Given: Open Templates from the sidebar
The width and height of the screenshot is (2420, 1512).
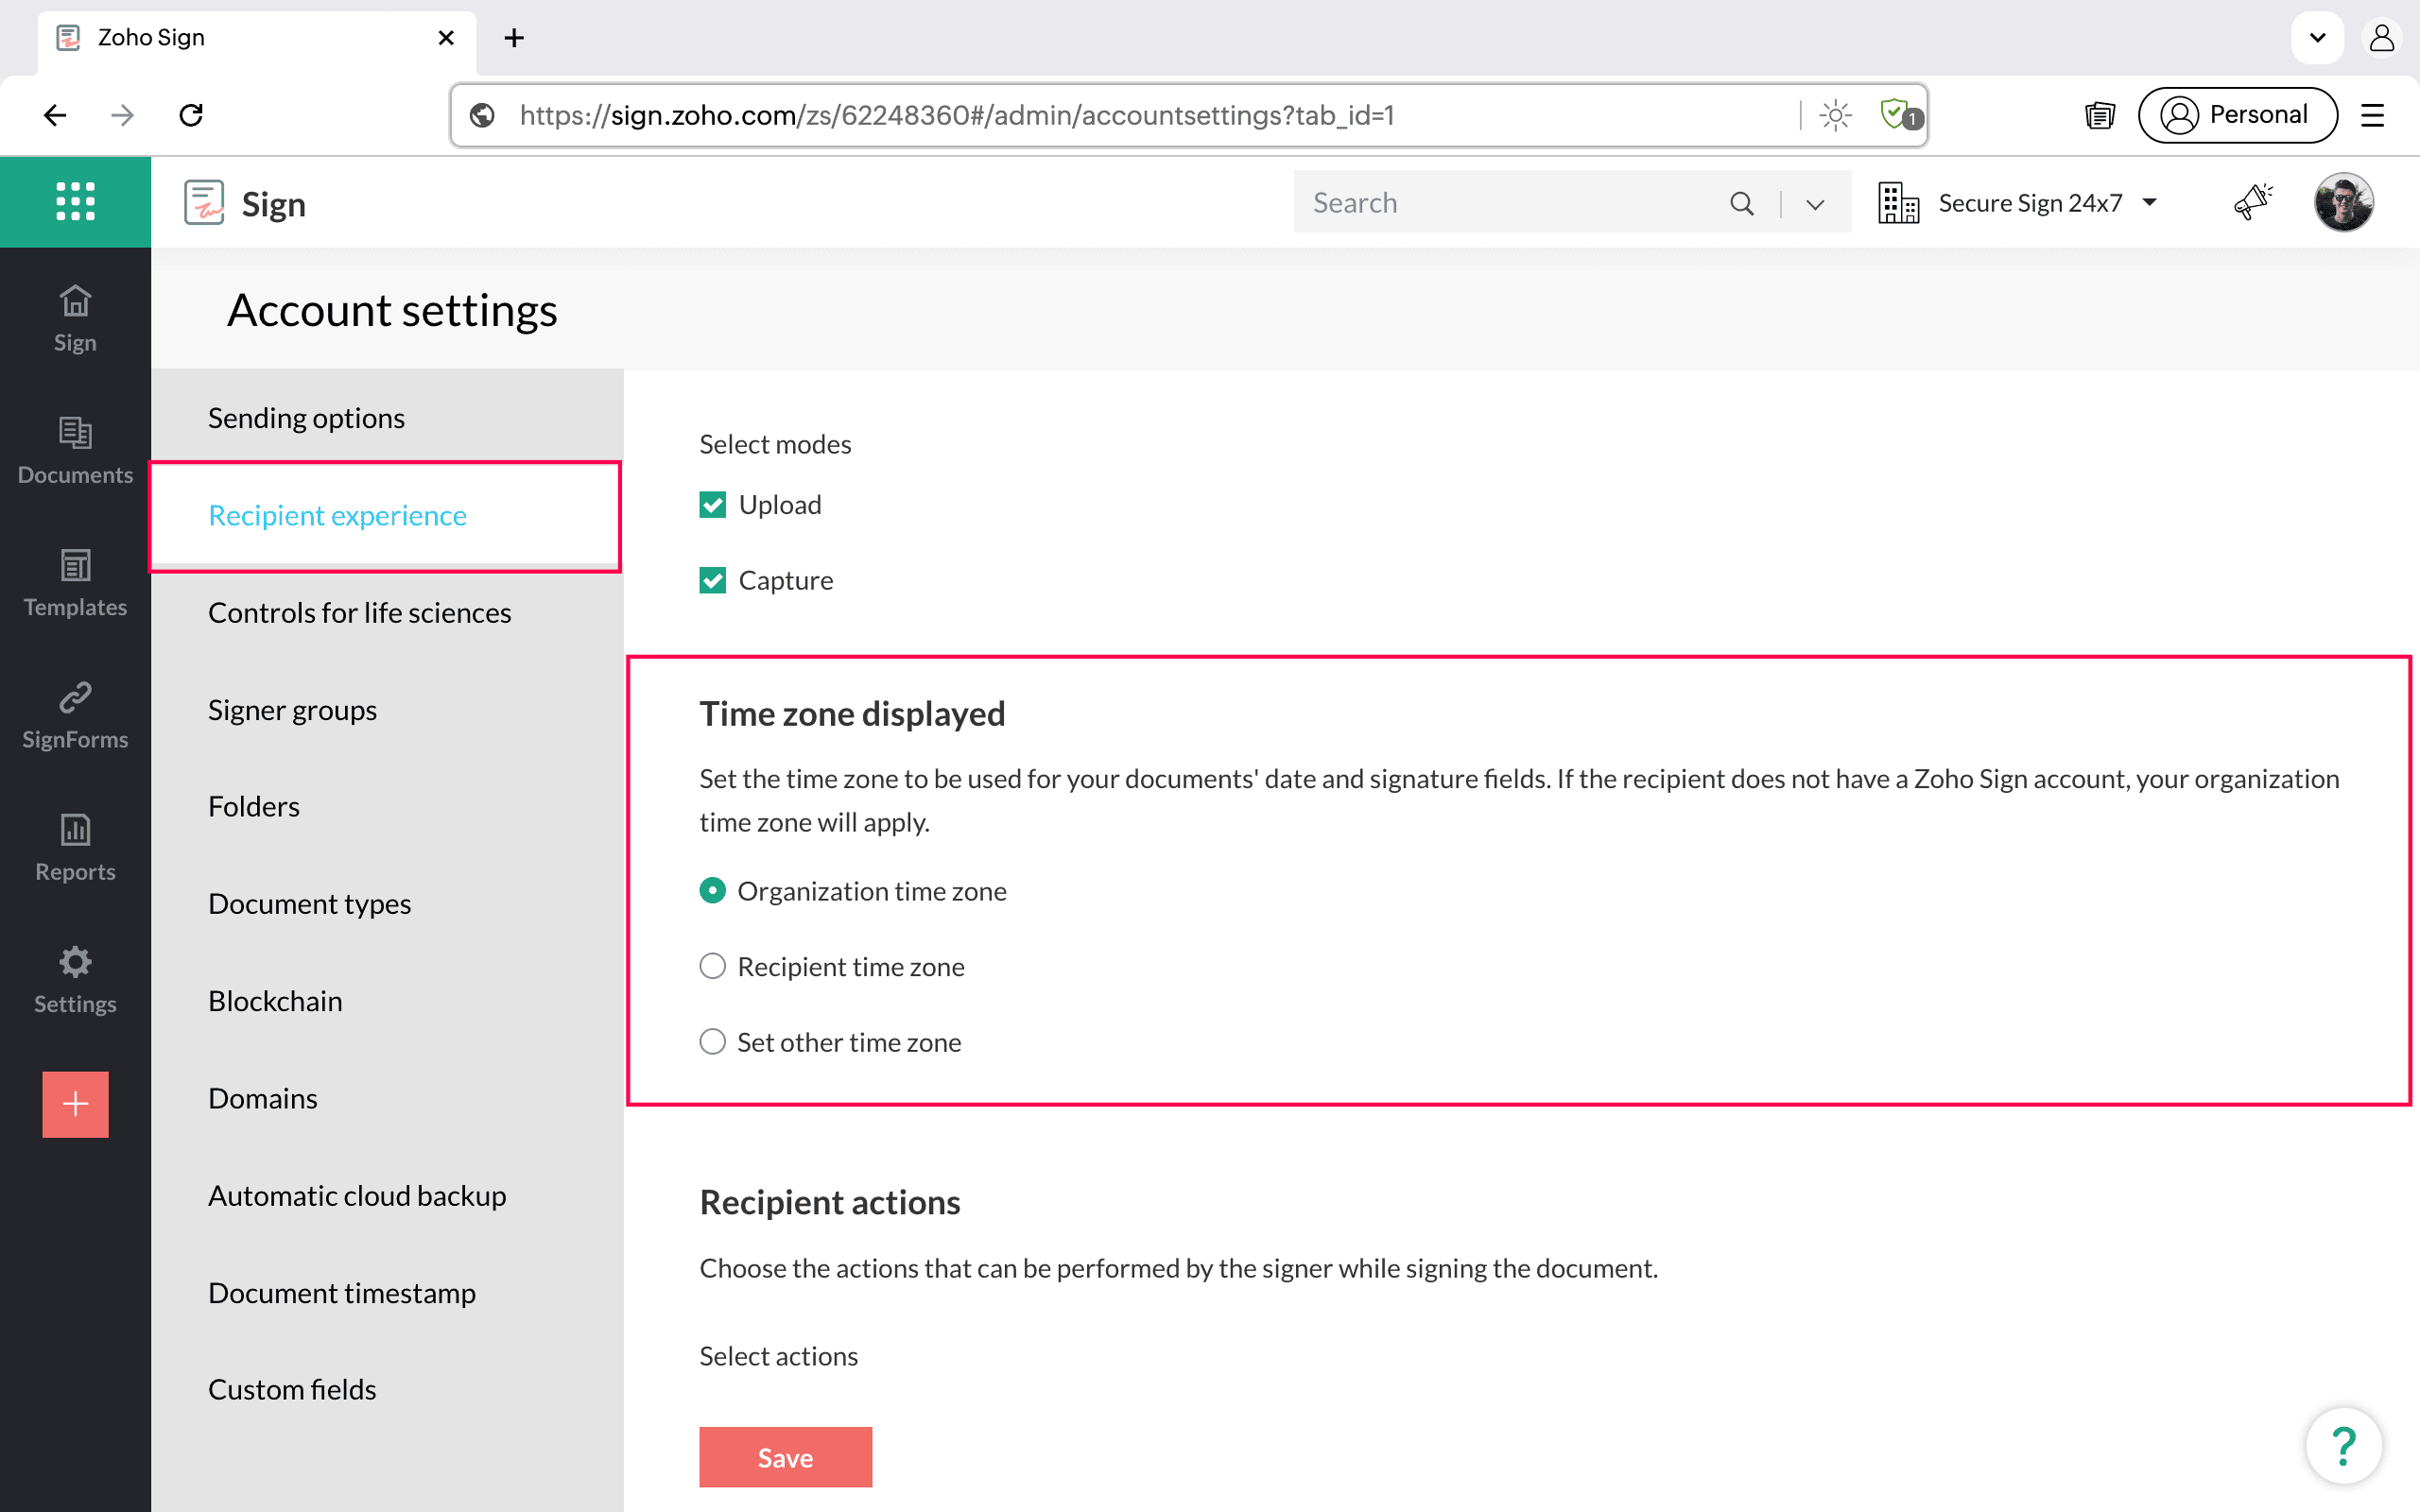Looking at the screenshot, I should point(75,583).
